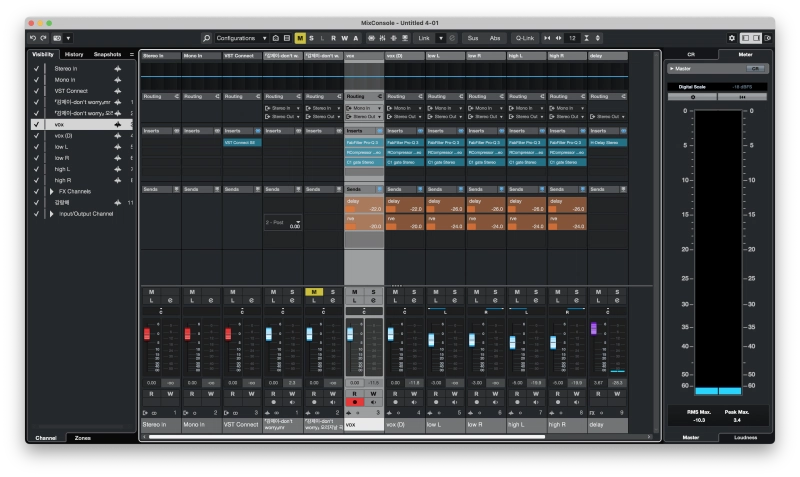This screenshot has width=800, height=477.
Task: Click the Write (W) button on the delay channel
Action: tap(617, 394)
